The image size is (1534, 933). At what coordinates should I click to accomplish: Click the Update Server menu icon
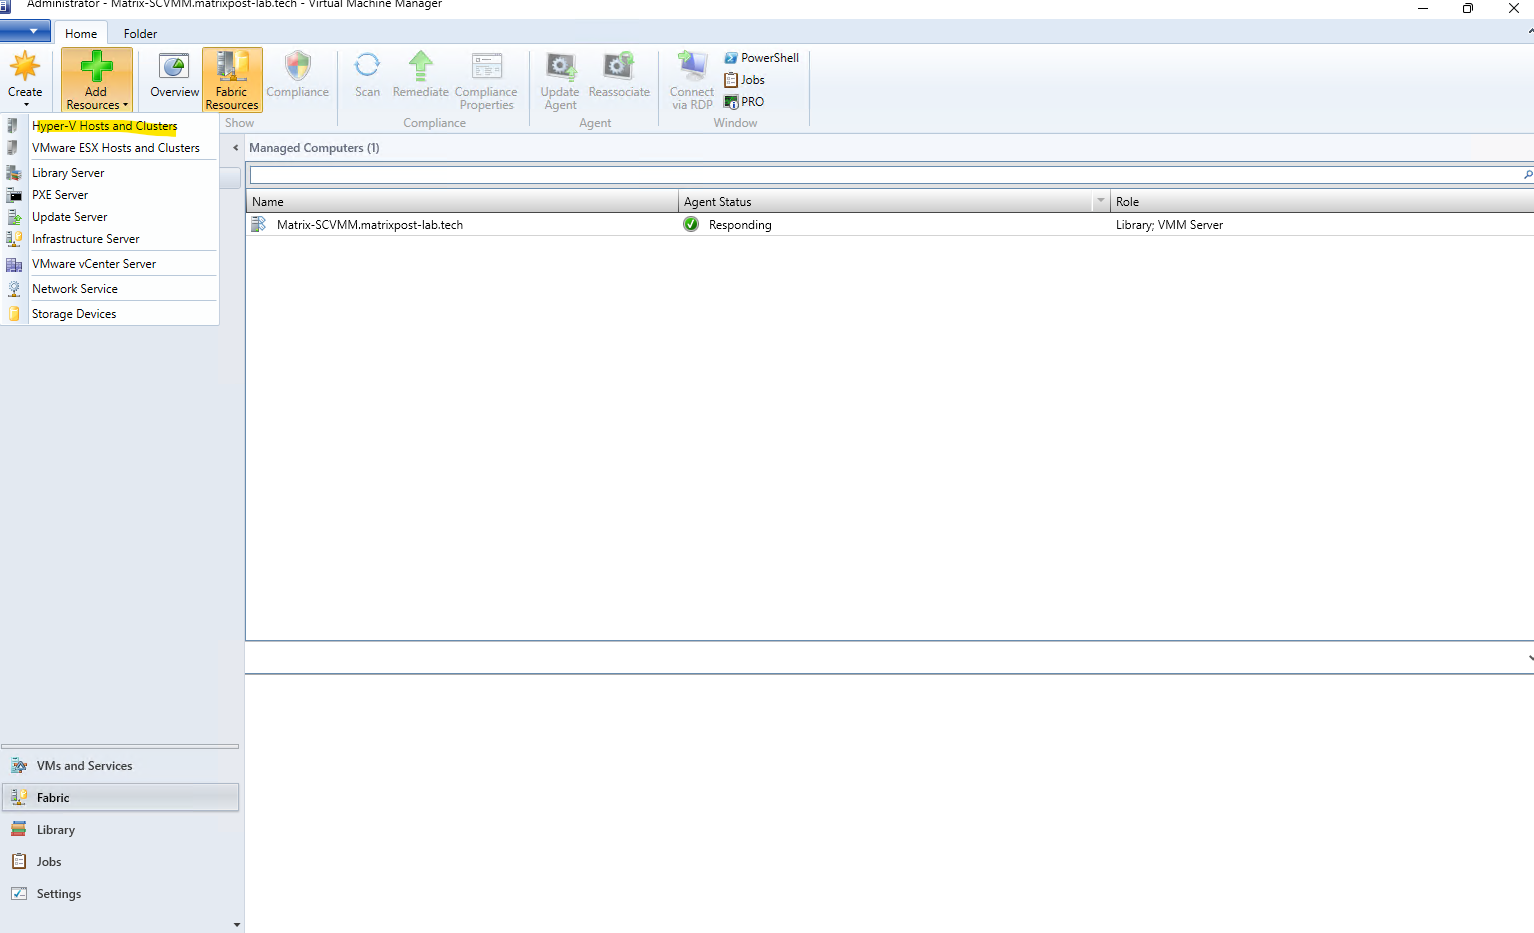(x=14, y=217)
